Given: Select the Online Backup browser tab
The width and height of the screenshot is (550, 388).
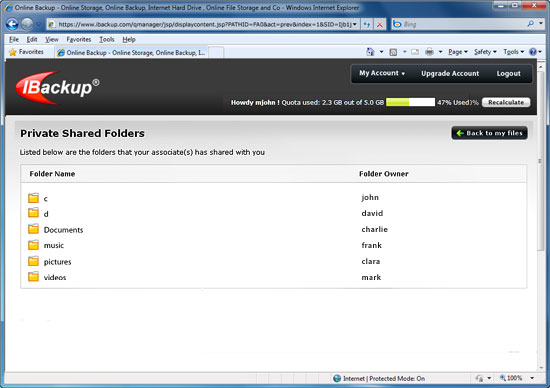Looking at the screenshot, I should [131, 53].
